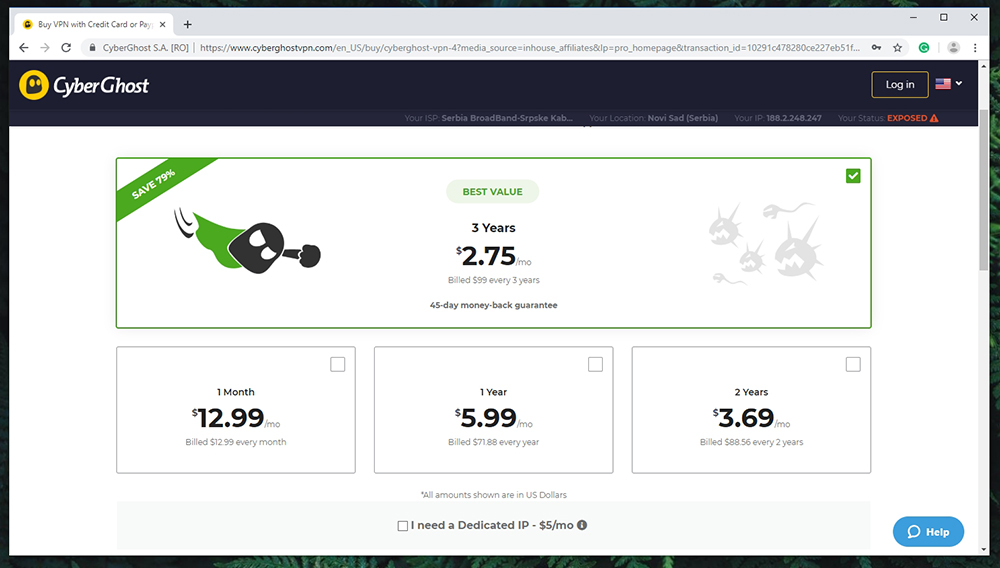This screenshot has width=1000, height=568.
Task: Open the Chrome three-dot menu
Action: coord(974,47)
